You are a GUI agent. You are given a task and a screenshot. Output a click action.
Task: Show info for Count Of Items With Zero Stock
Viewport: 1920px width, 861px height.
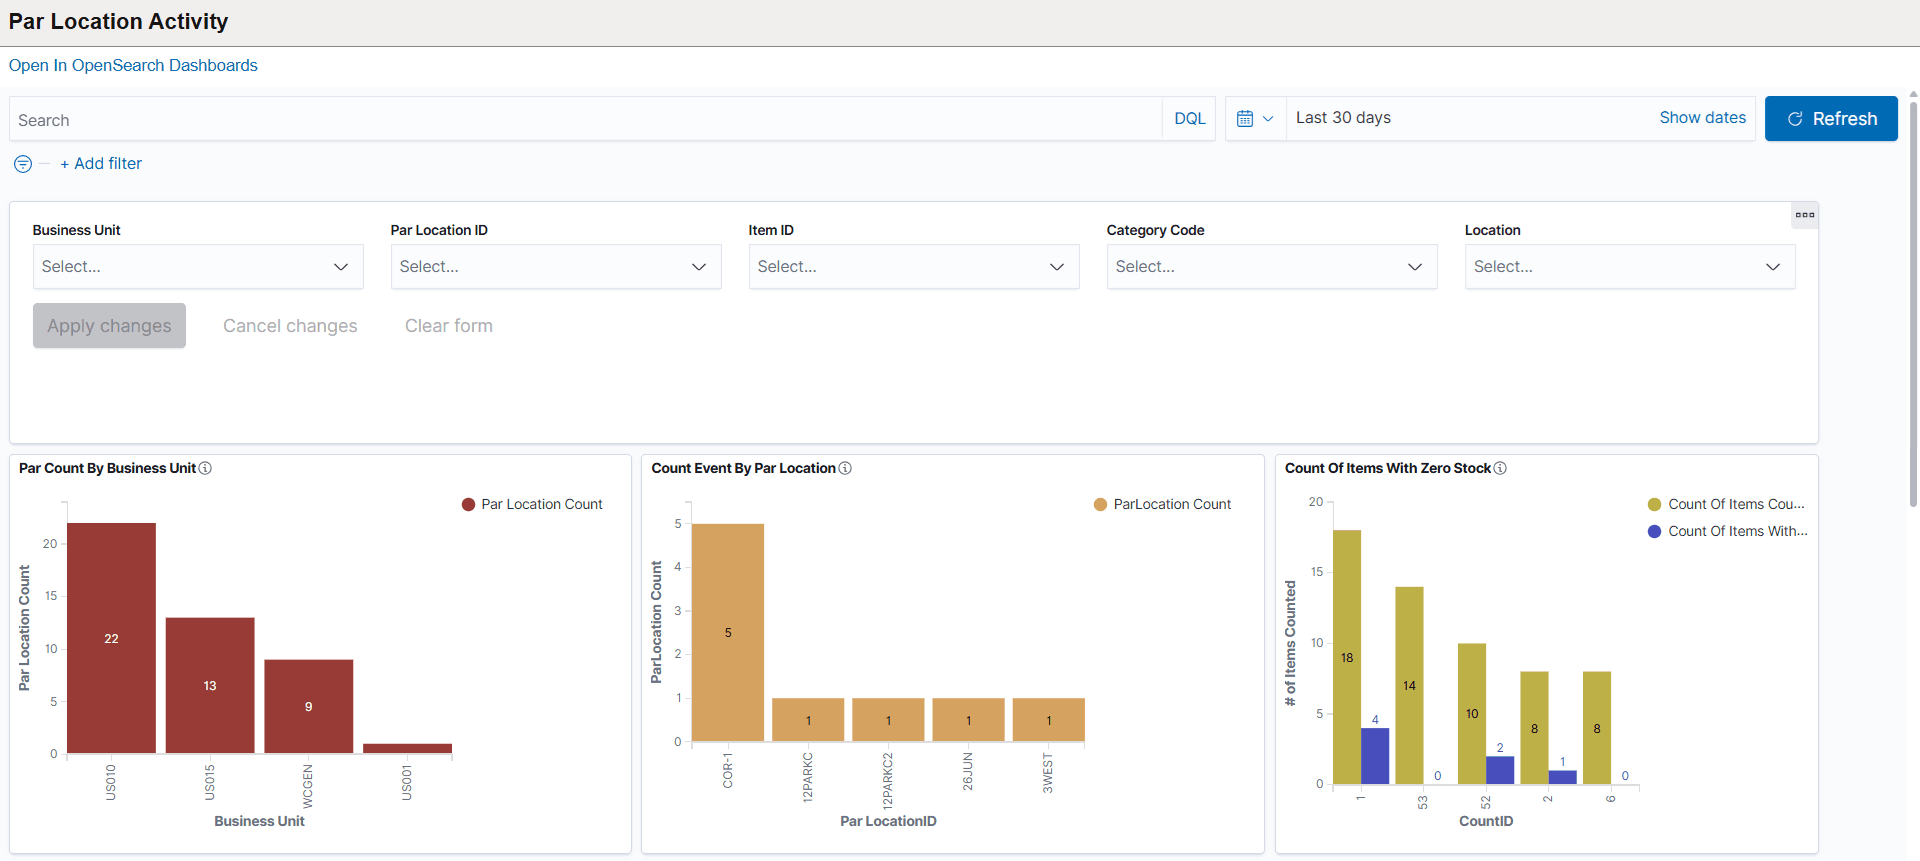(x=1500, y=468)
